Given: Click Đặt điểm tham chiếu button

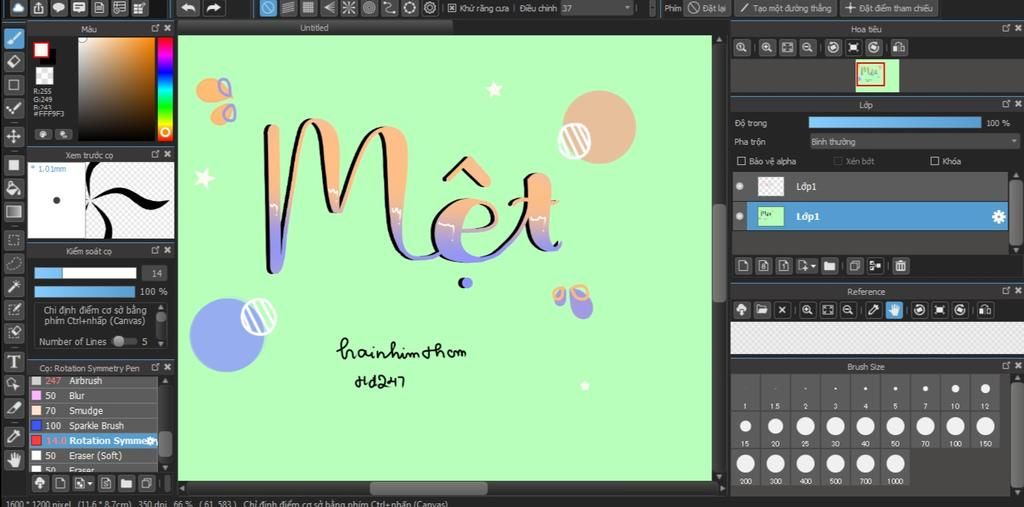Looking at the screenshot, I should [x=889, y=8].
